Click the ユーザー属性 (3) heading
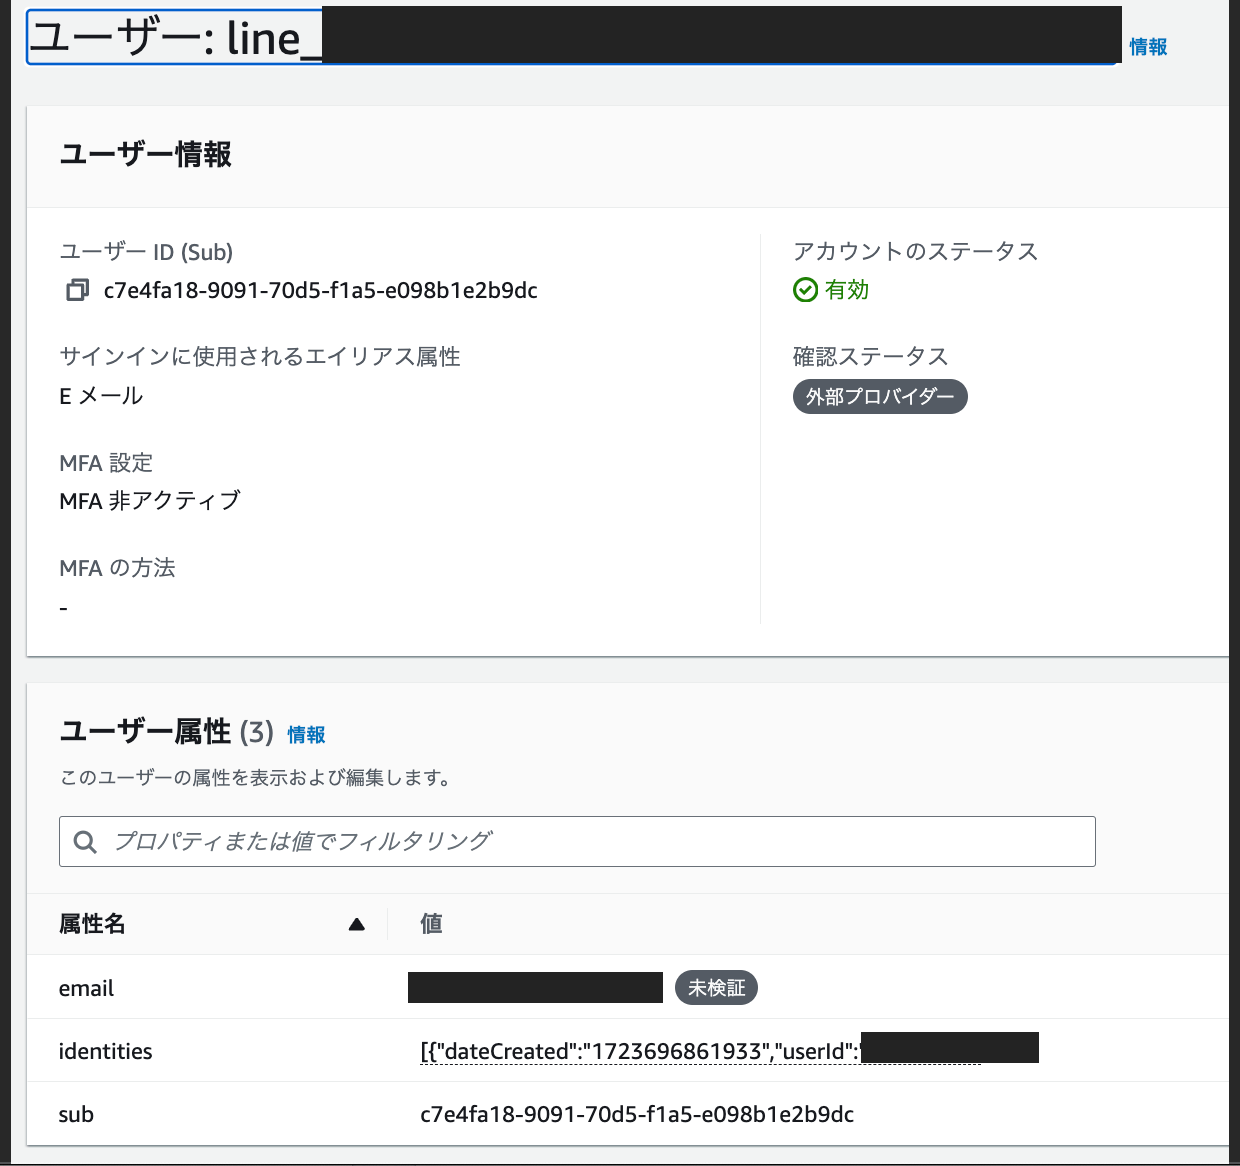 point(166,732)
